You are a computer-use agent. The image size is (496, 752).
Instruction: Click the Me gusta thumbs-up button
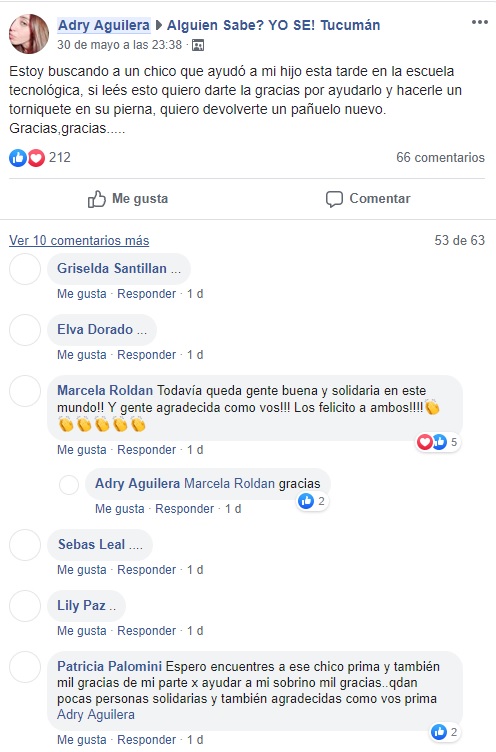click(x=128, y=199)
